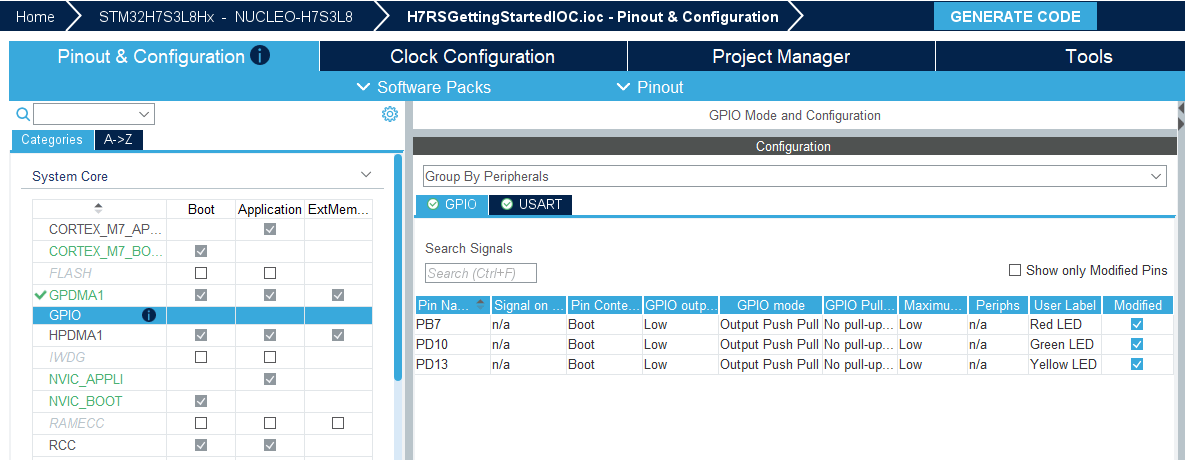Click the sort arrows above peripheral list
The height and width of the screenshot is (460, 1185).
pos(98,208)
